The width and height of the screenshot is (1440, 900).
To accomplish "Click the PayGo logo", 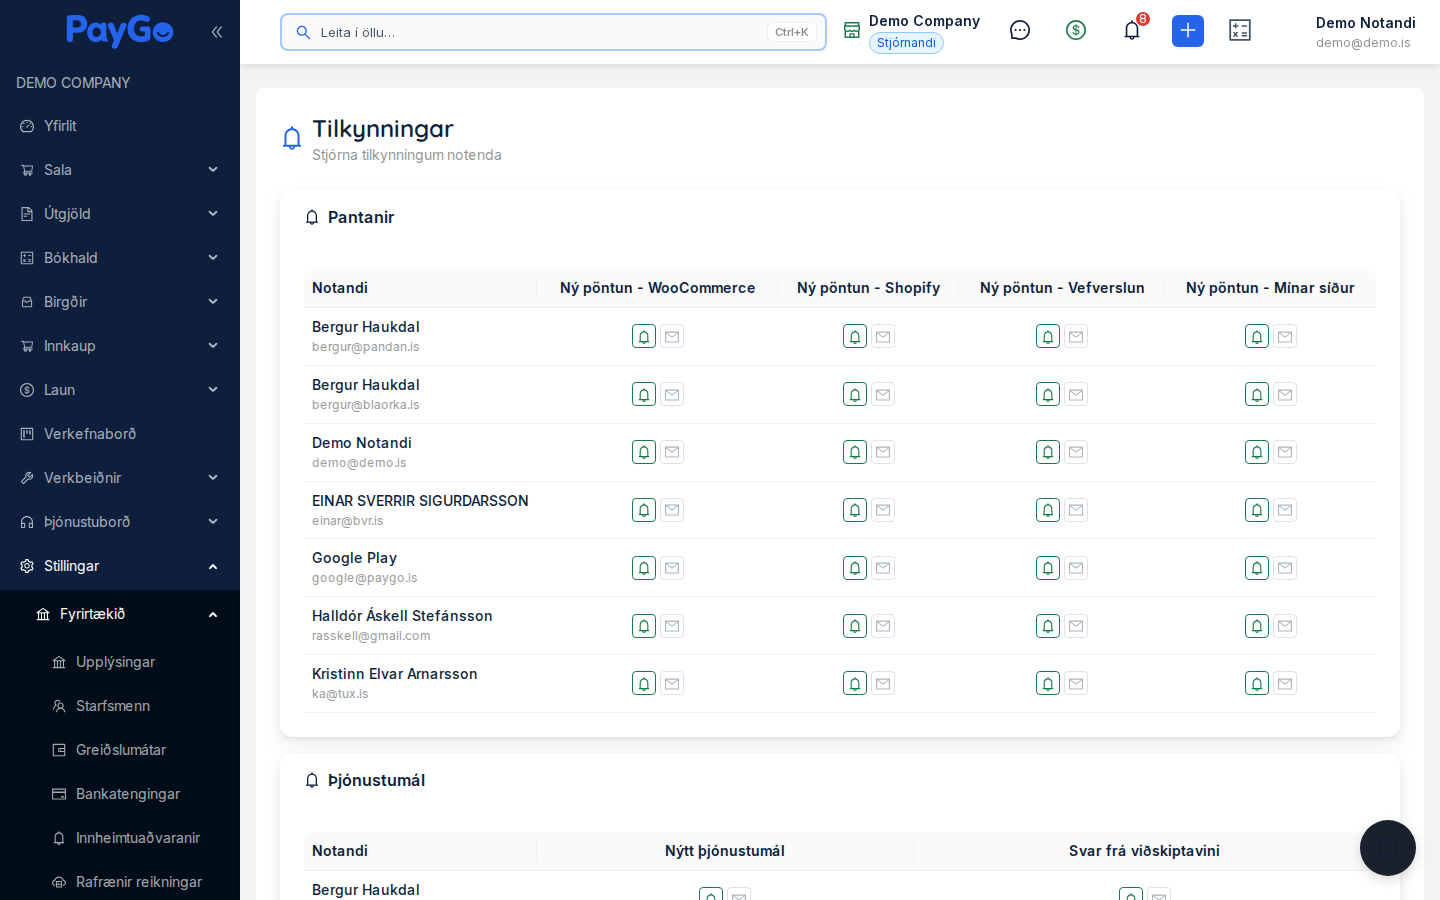I will click(x=120, y=31).
